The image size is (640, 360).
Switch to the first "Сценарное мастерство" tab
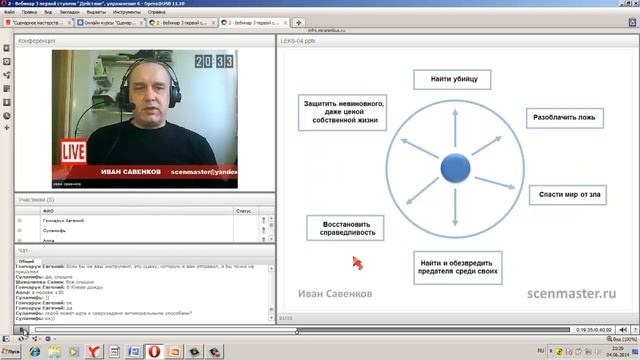(x=38, y=23)
